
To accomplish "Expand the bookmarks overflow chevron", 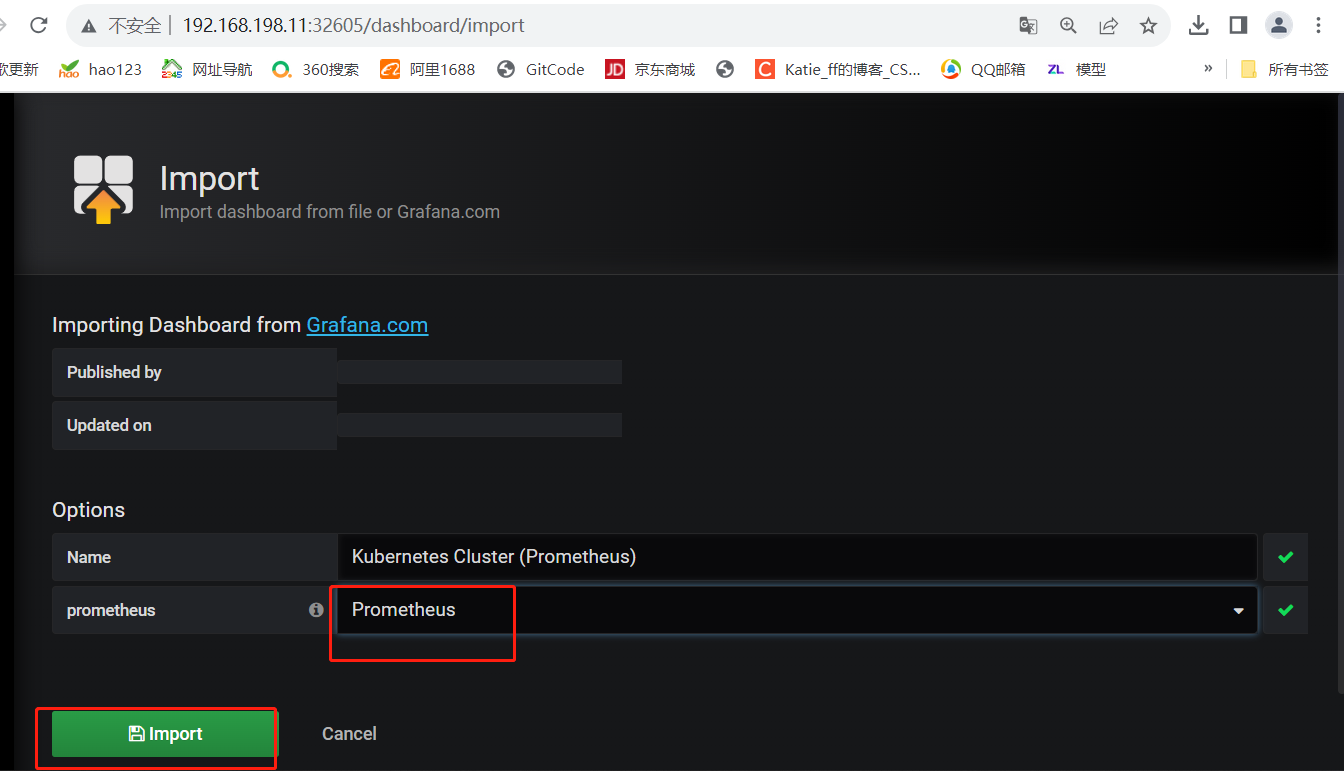I will point(1208,68).
